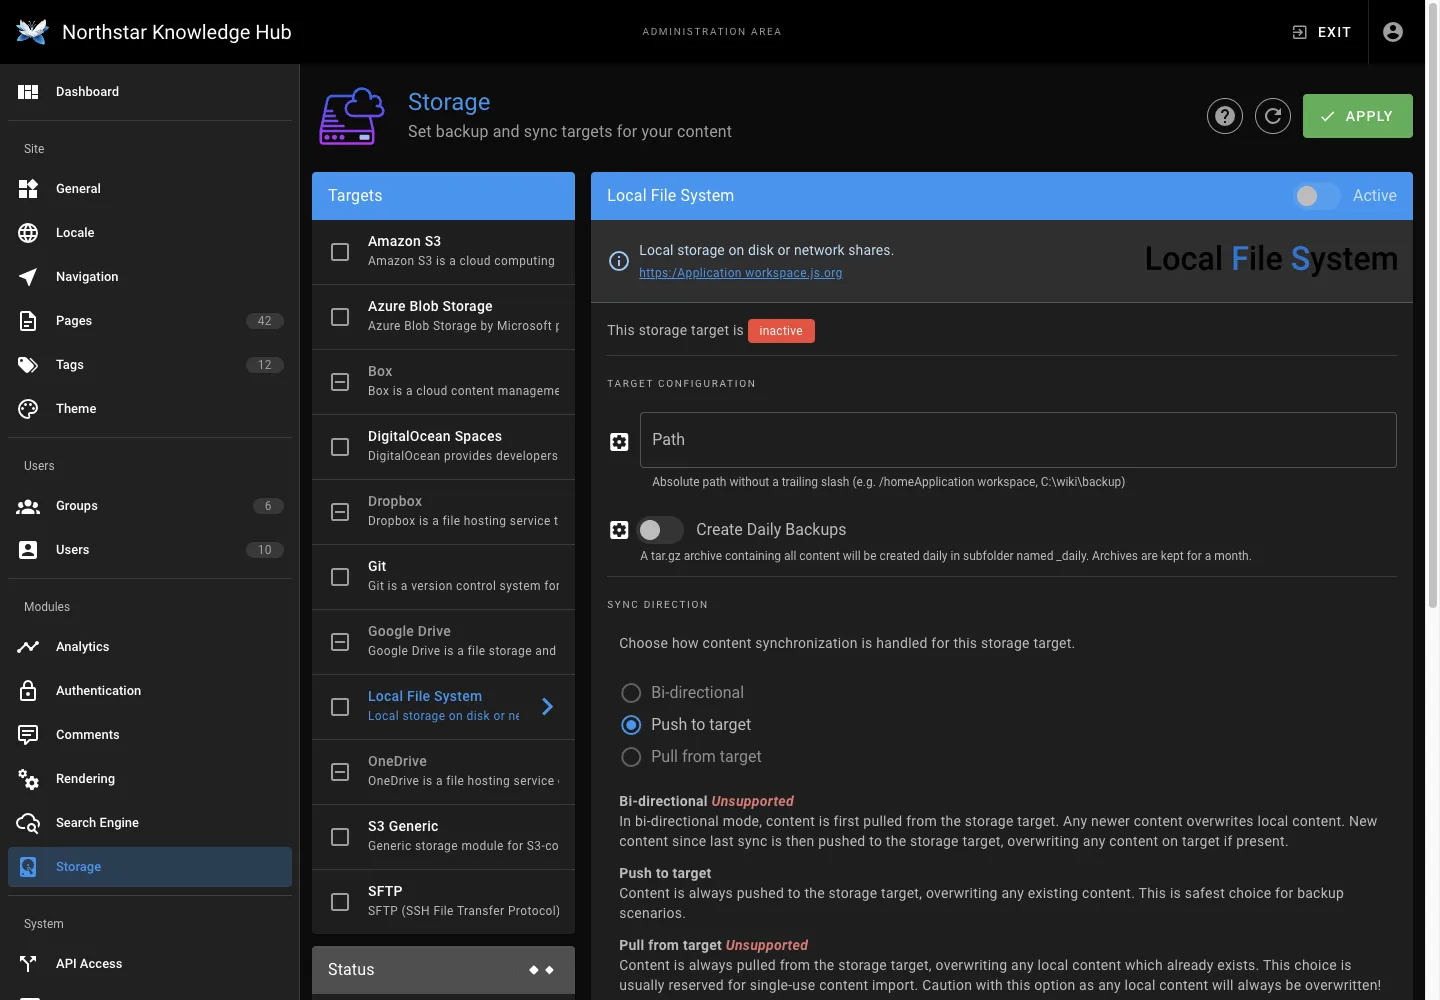This screenshot has height=1000, width=1440.
Task: Open the https:/Application workspace.js.org link
Action: coord(741,273)
